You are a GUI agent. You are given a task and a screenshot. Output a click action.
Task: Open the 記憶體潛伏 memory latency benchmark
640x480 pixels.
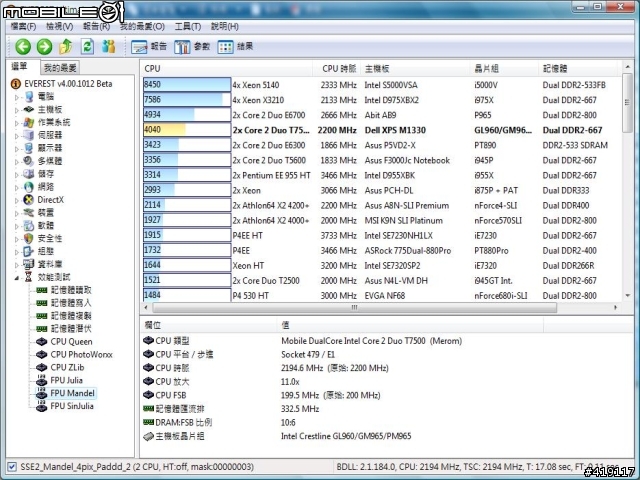click(x=64, y=329)
